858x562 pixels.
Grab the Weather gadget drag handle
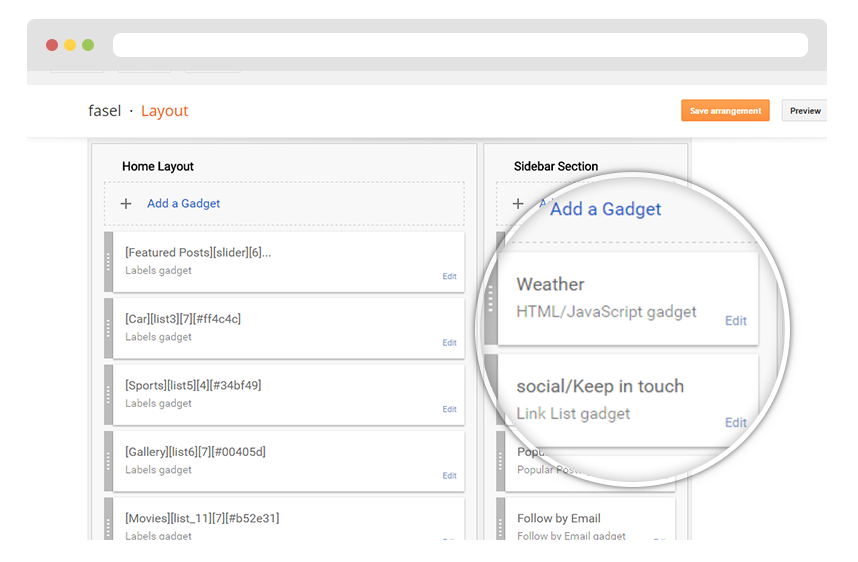point(490,299)
